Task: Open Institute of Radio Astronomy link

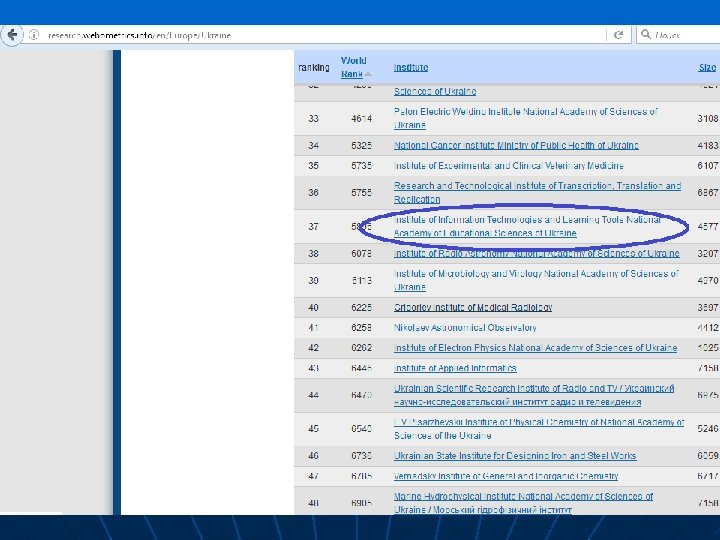Action: [536, 253]
